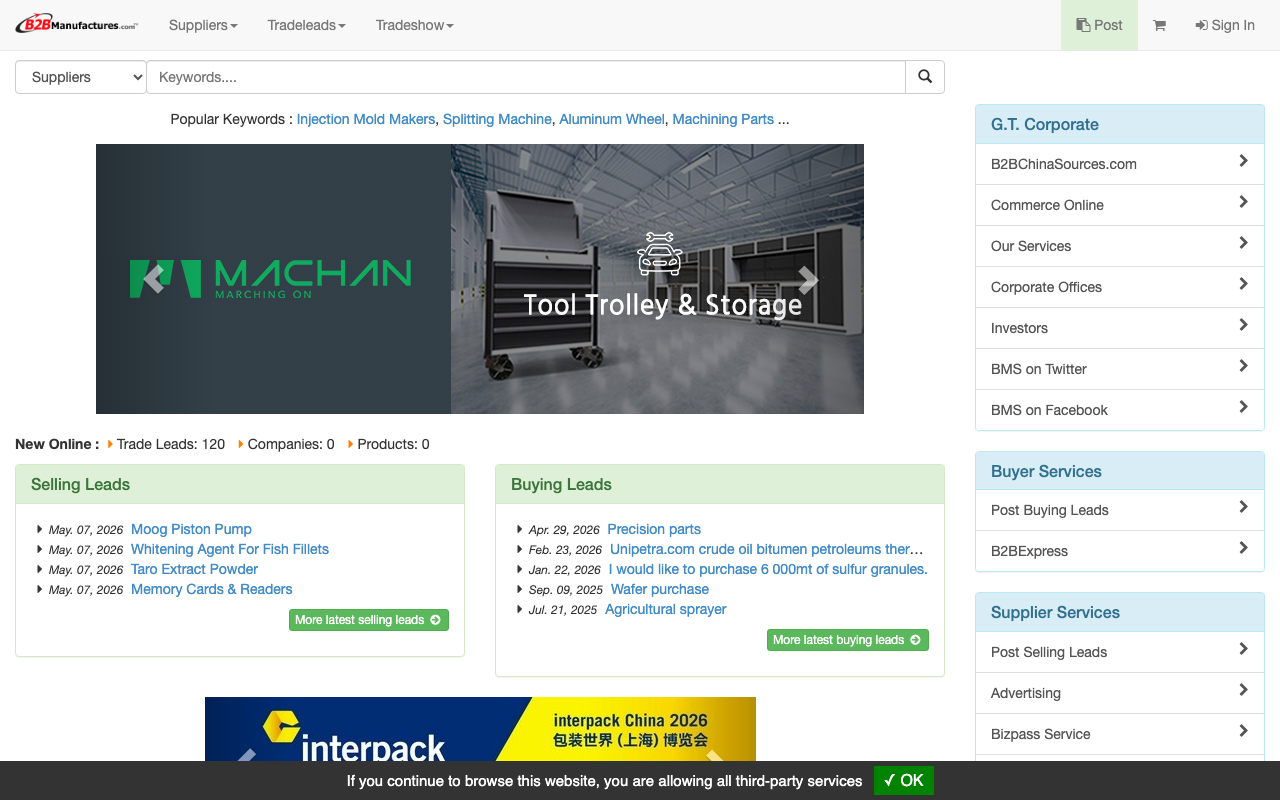
Task: Open Aluminum Wheel keyword link
Action: (612, 119)
